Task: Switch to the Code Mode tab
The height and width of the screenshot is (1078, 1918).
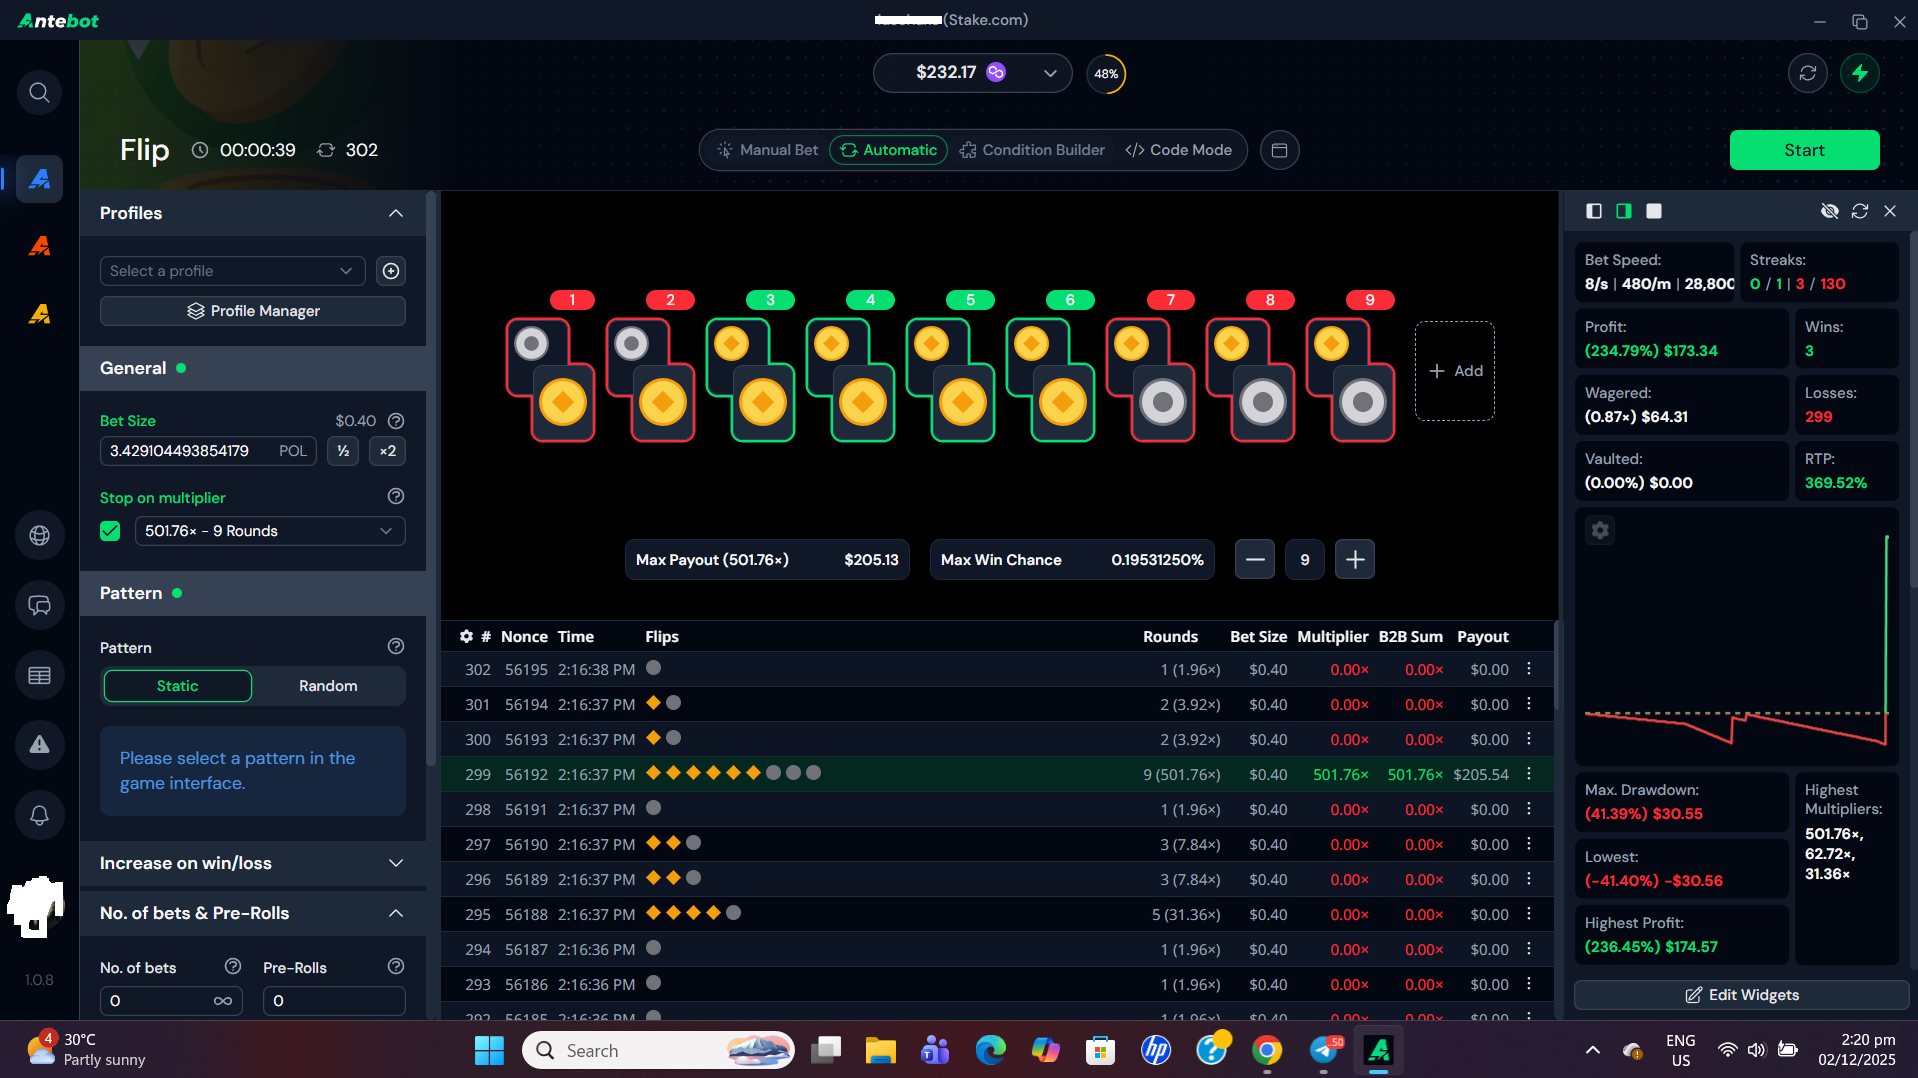Action: (1178, 150)
